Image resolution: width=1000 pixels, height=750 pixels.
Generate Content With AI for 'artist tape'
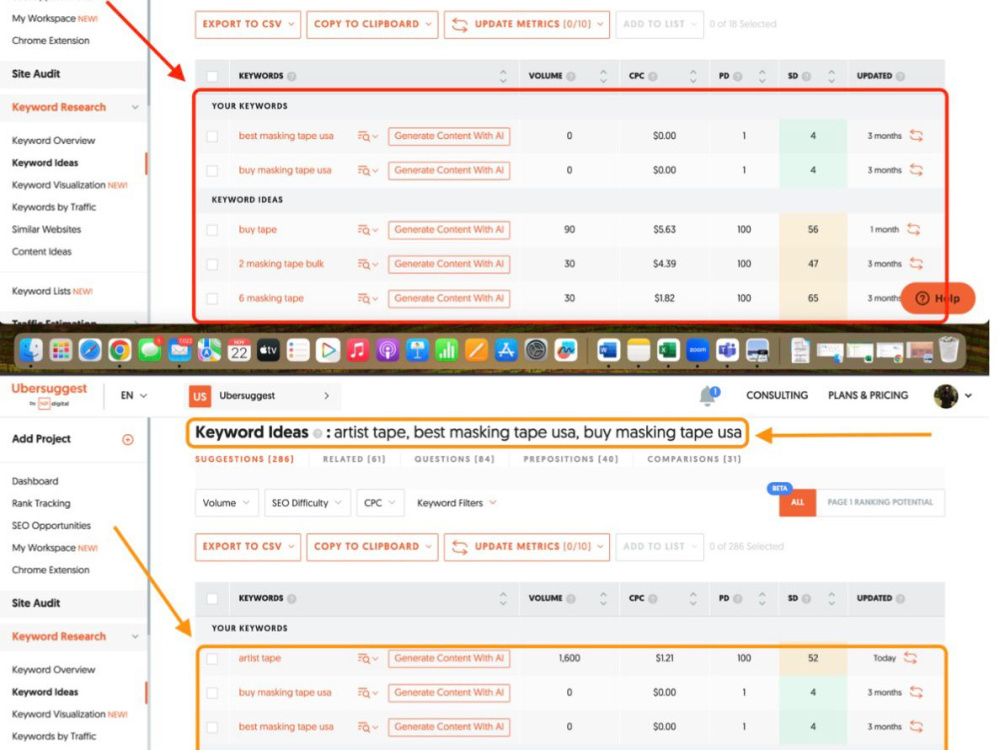click(449, 658)
